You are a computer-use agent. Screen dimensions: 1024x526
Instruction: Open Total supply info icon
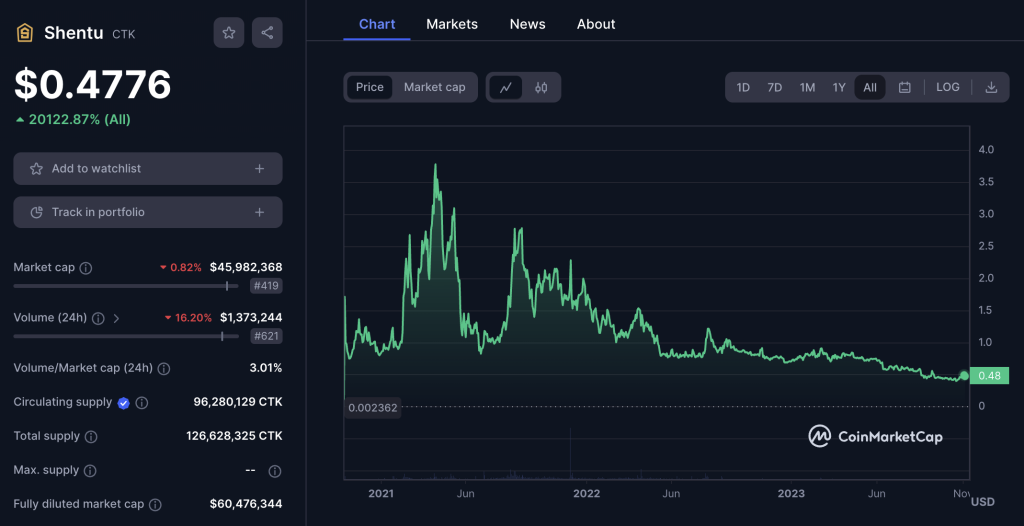91,436
